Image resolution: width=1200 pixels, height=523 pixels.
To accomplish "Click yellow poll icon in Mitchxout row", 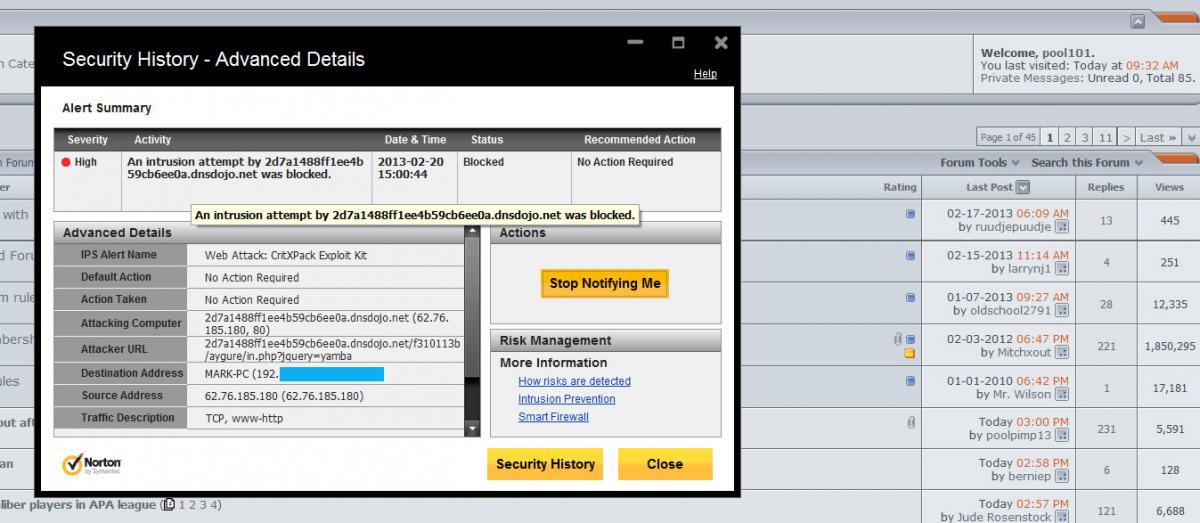I will tap(910, 353).
